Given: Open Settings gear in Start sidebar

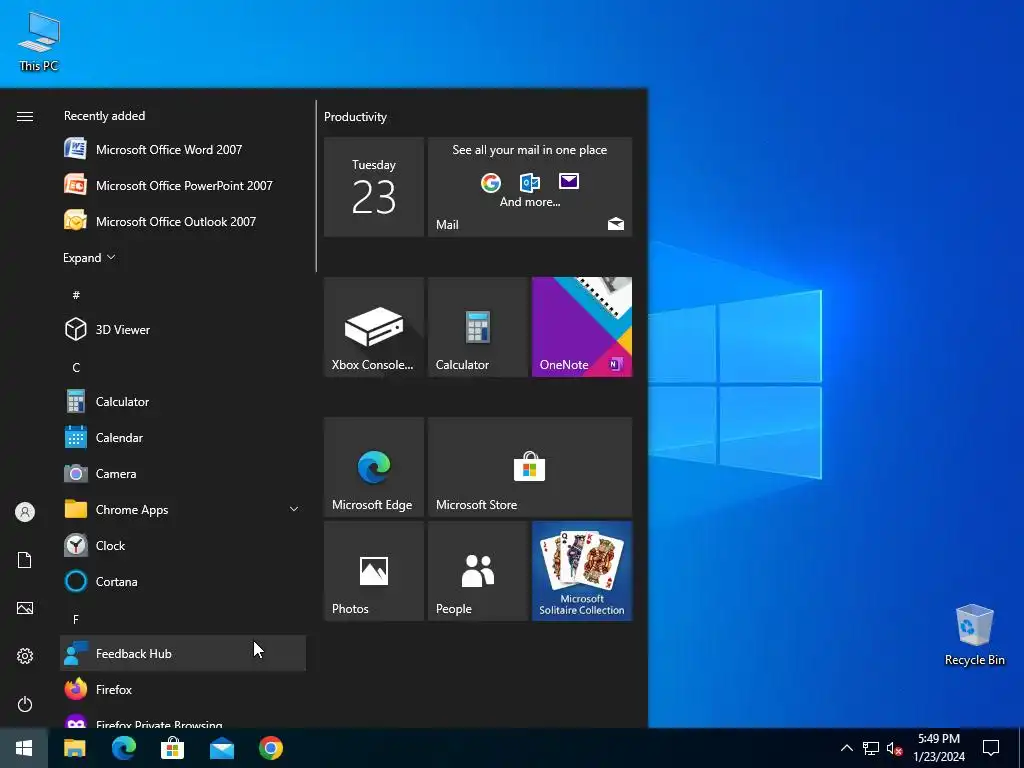Looking at the screenshot, I should pos(25,656).
